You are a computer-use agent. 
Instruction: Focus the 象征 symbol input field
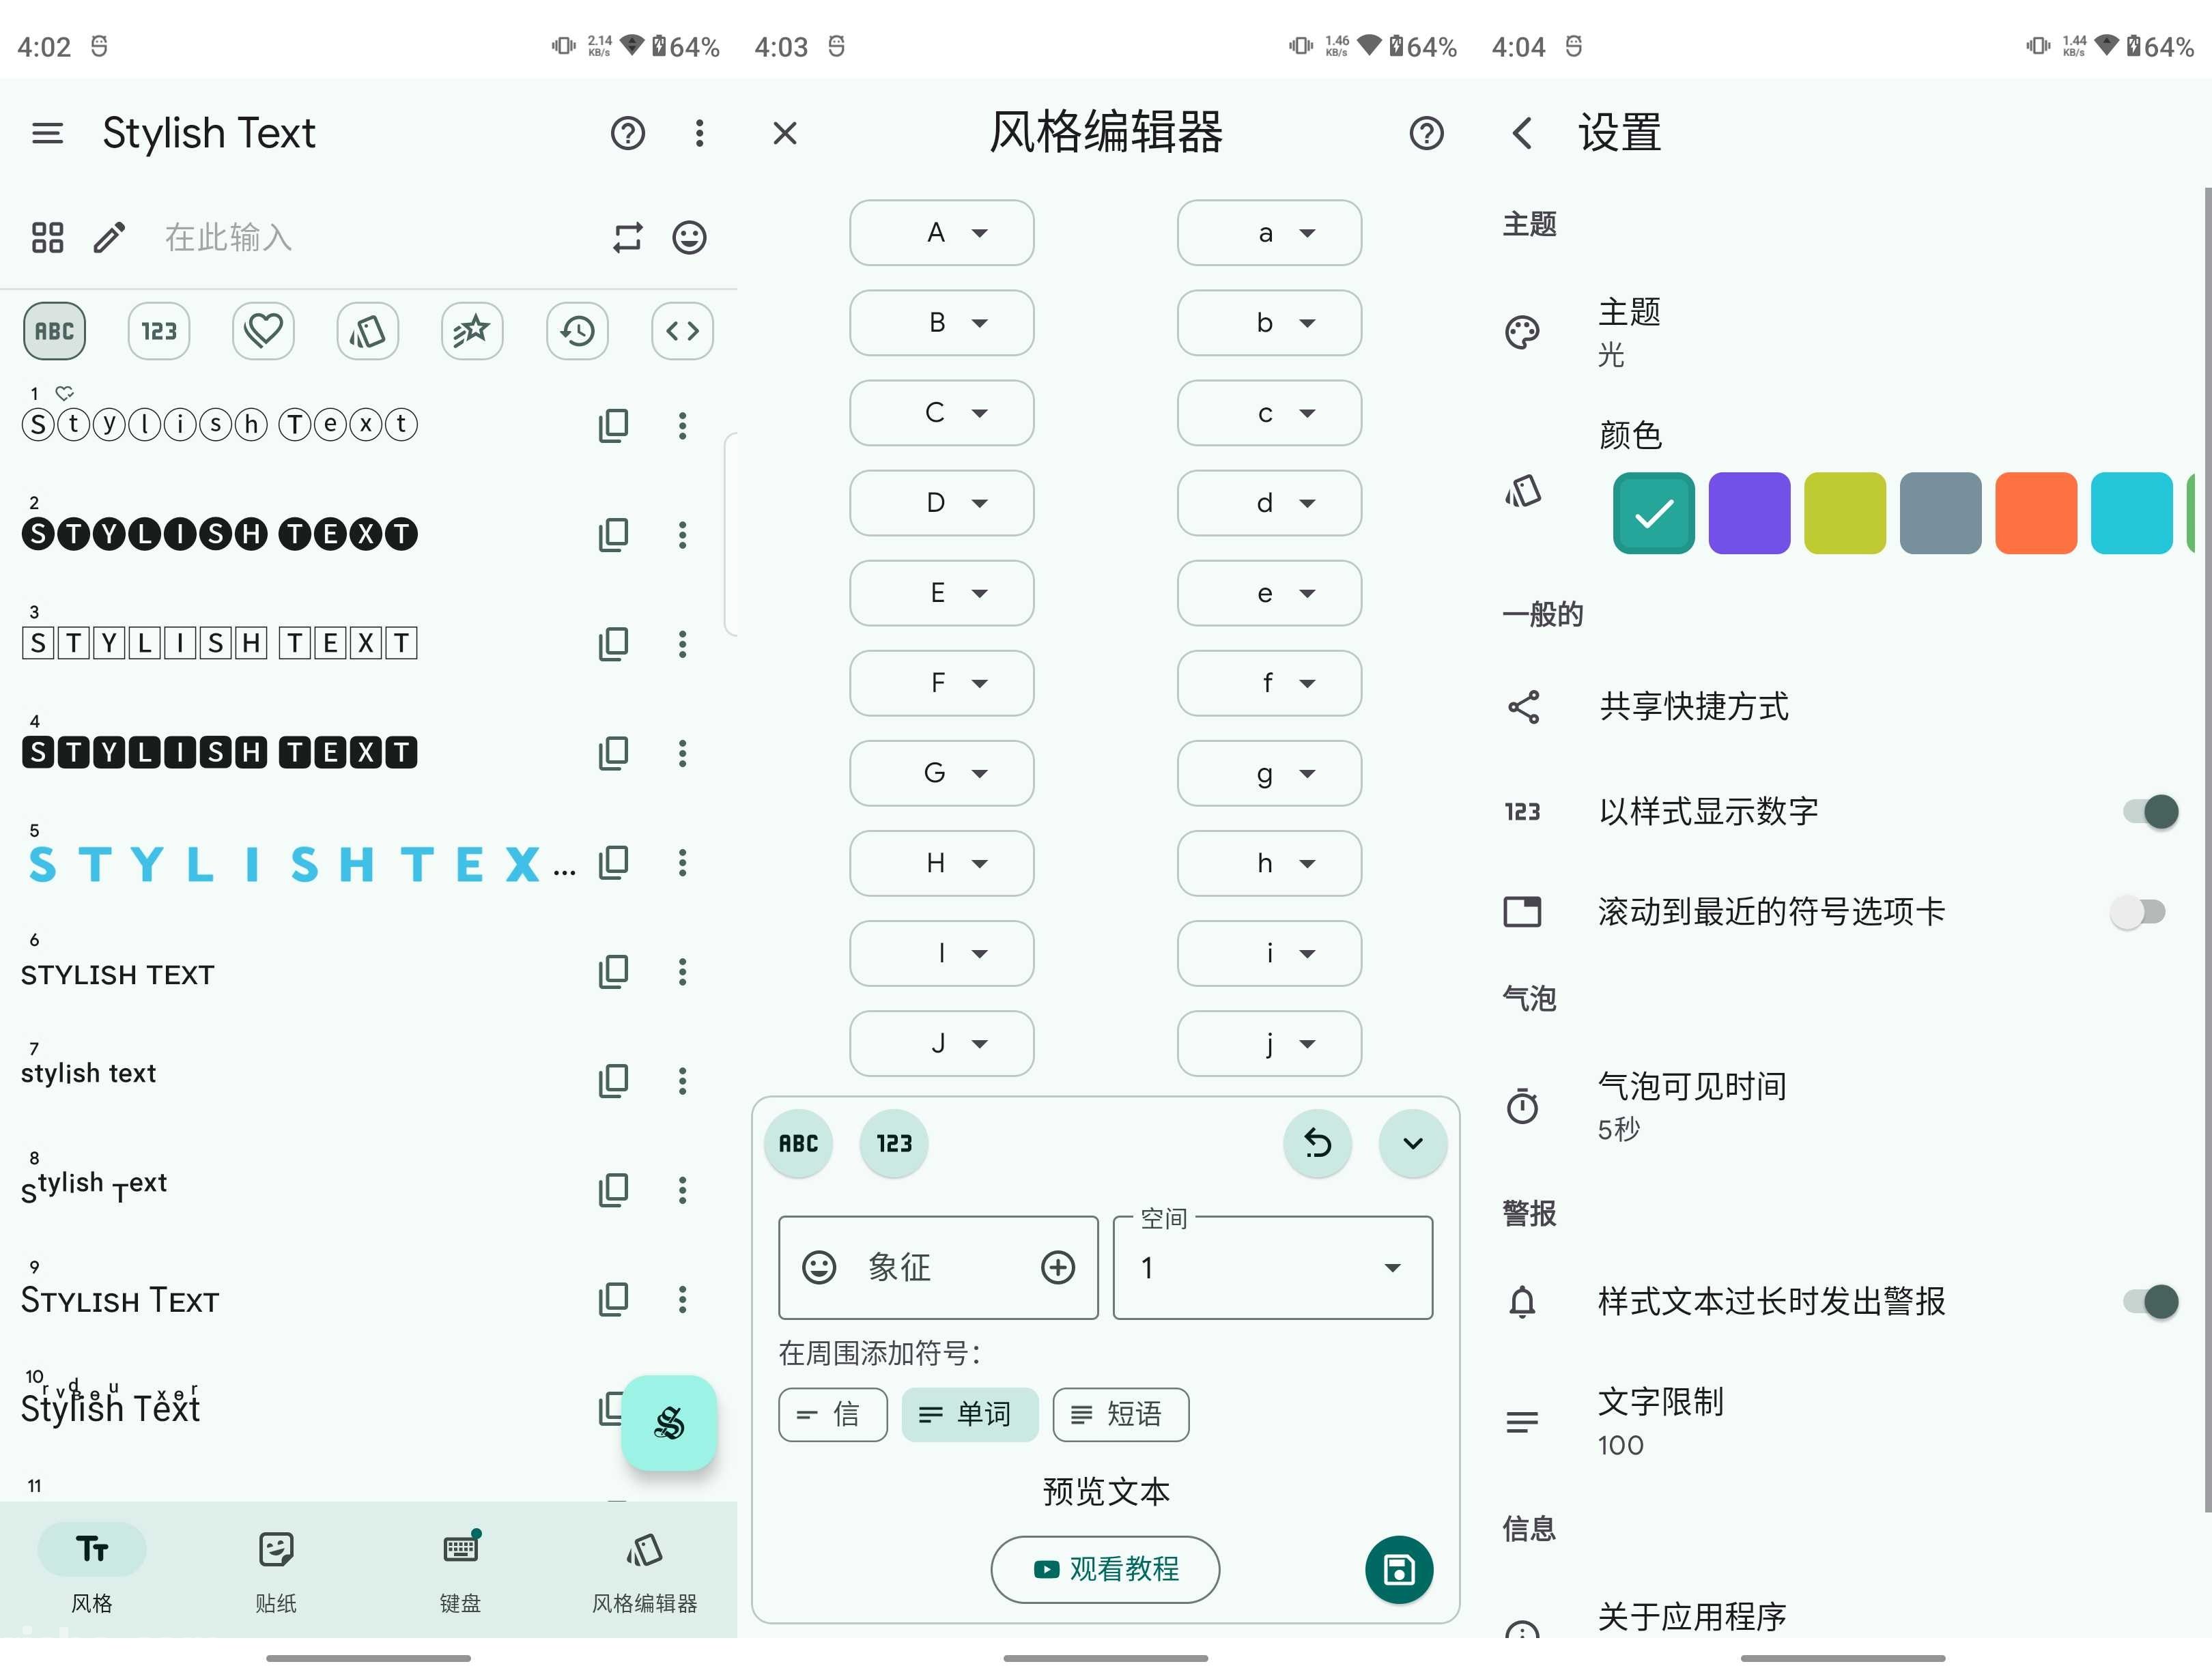938,1268
